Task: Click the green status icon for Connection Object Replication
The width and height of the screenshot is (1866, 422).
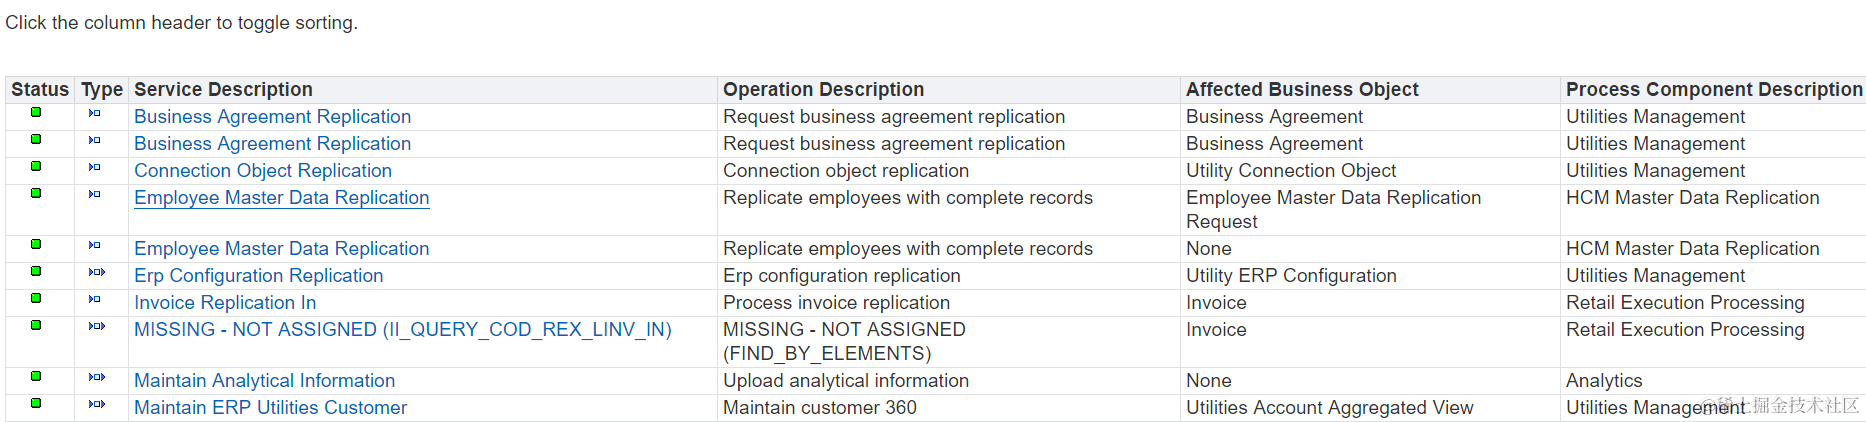Action: [36, 166]
